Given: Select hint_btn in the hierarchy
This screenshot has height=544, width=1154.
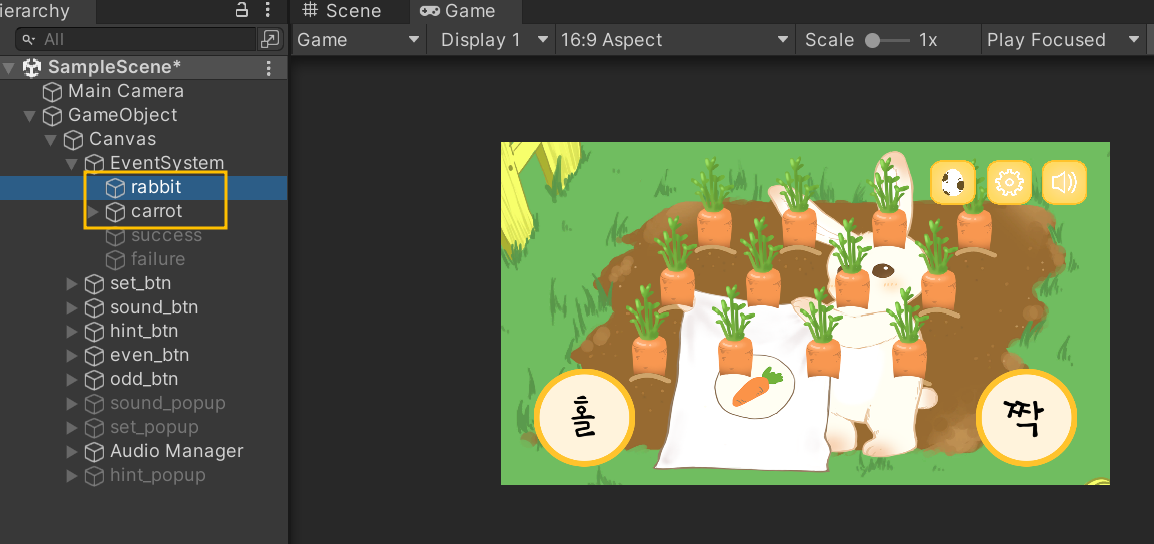Looking at the screenshot, I should coord(144,331).
